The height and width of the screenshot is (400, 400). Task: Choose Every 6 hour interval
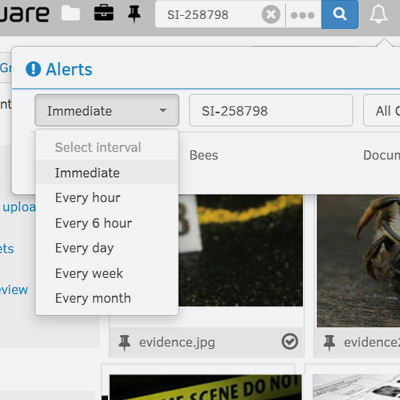pos(107,223)
